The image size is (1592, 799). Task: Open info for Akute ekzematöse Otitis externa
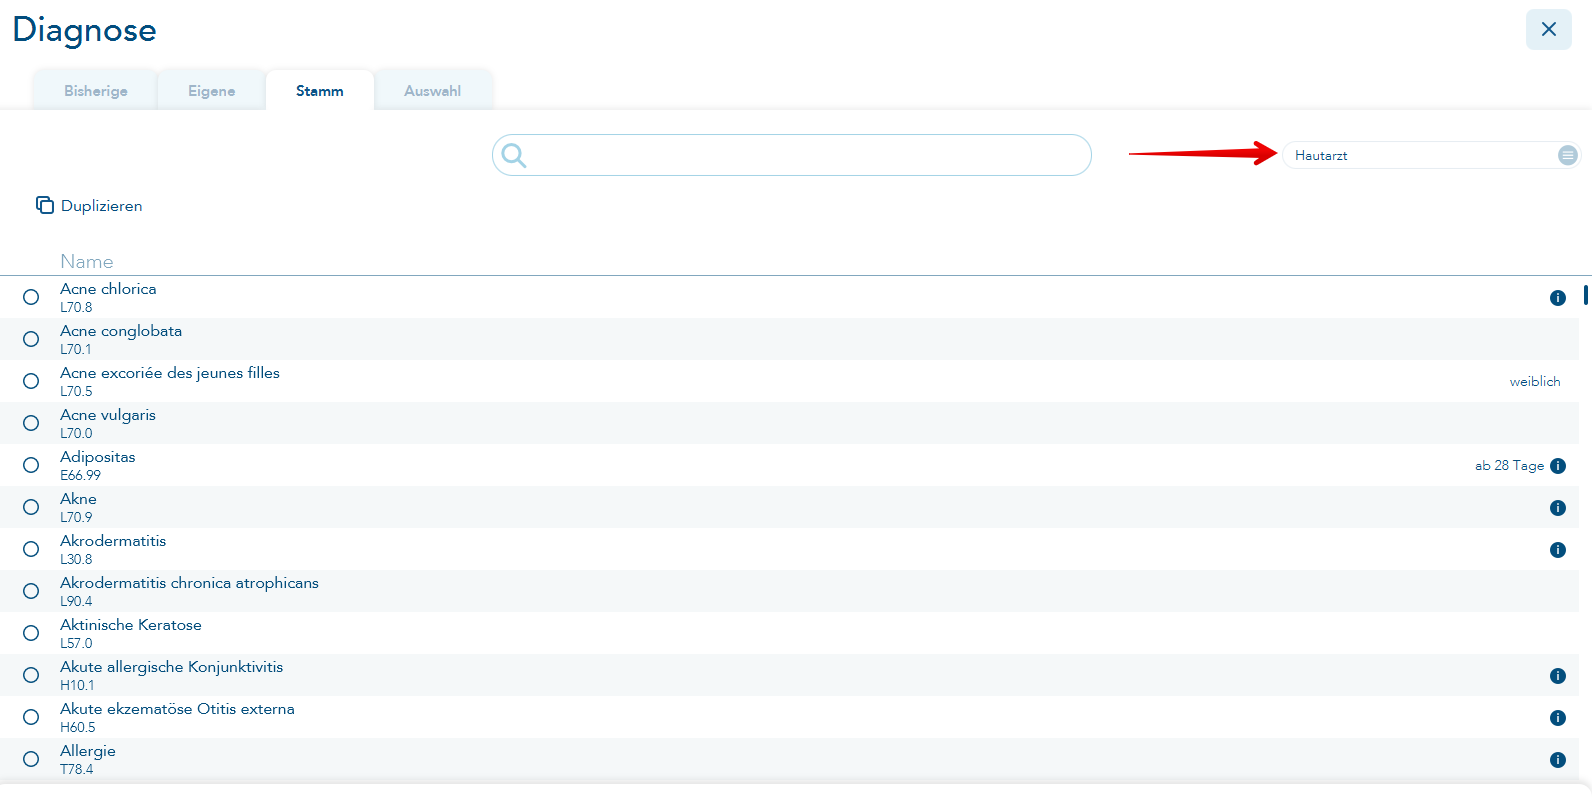(1557, 718)
